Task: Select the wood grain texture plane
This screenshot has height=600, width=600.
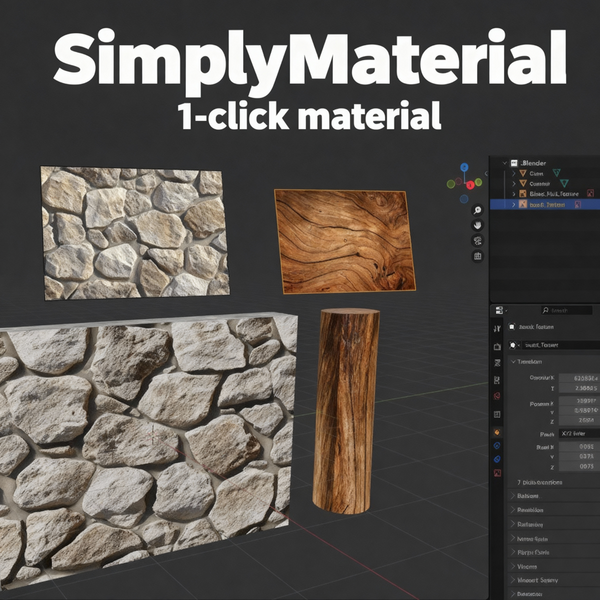Action: 345,241
